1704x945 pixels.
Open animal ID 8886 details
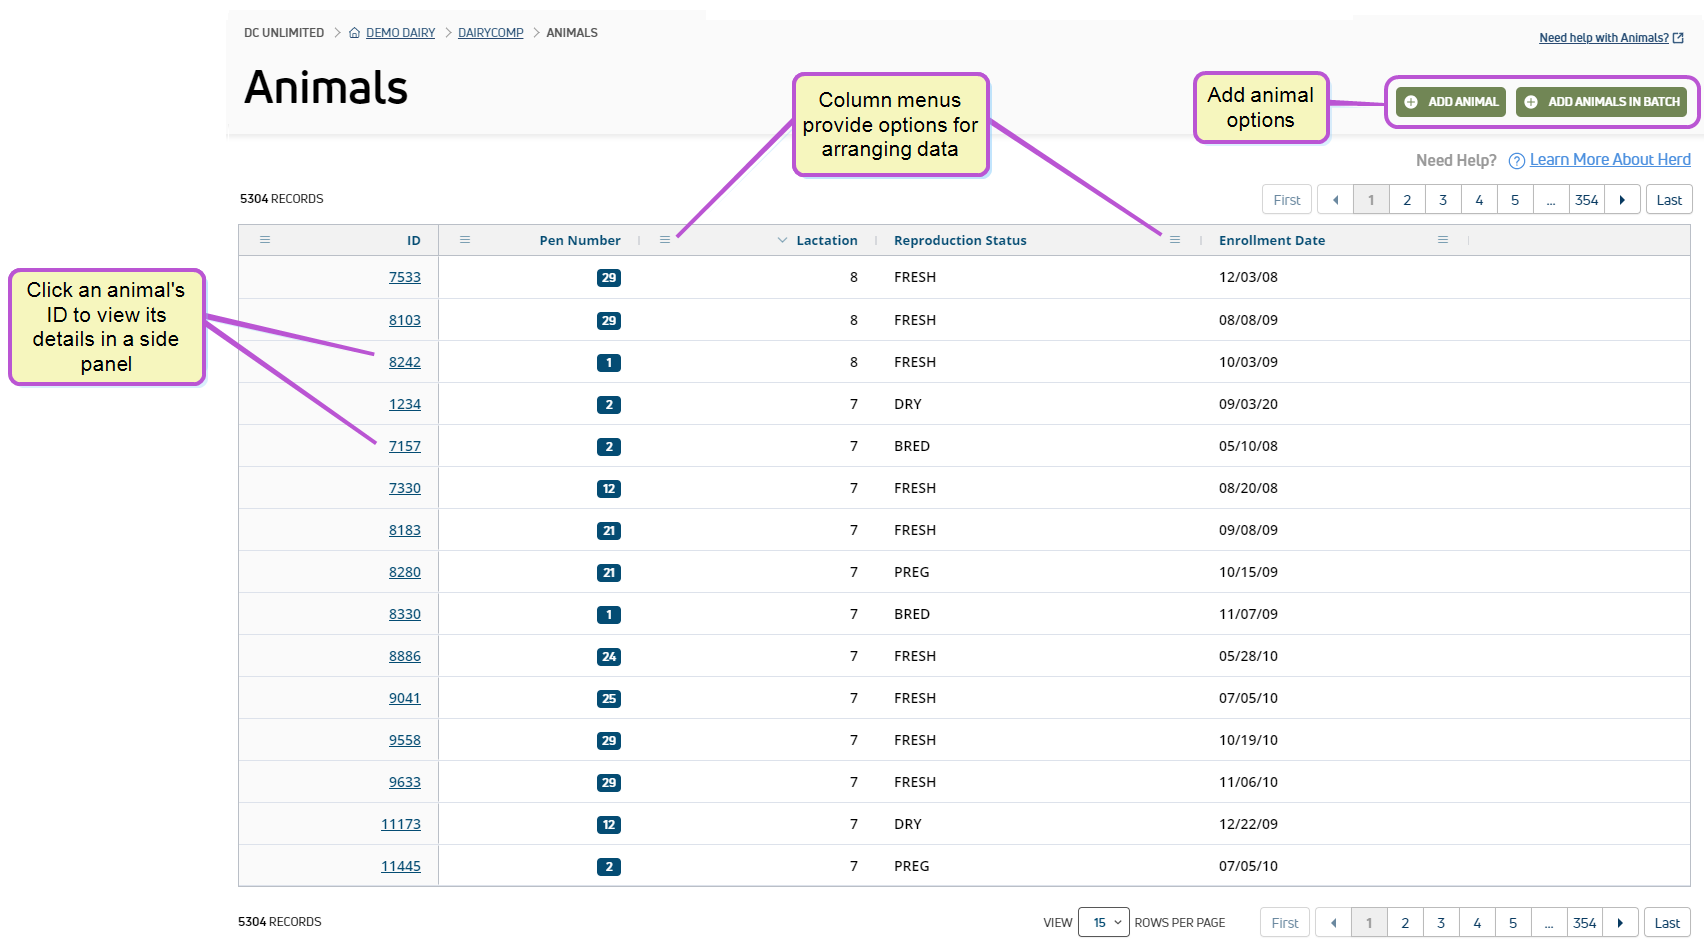point(405,657)
